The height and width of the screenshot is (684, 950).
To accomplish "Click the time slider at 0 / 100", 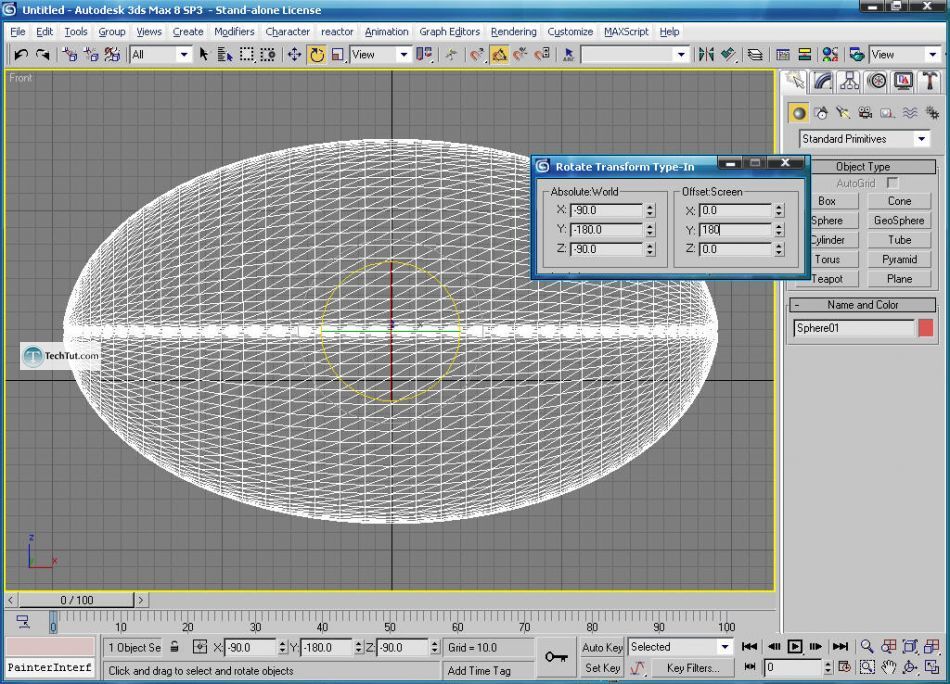I will tap(76, 600).
